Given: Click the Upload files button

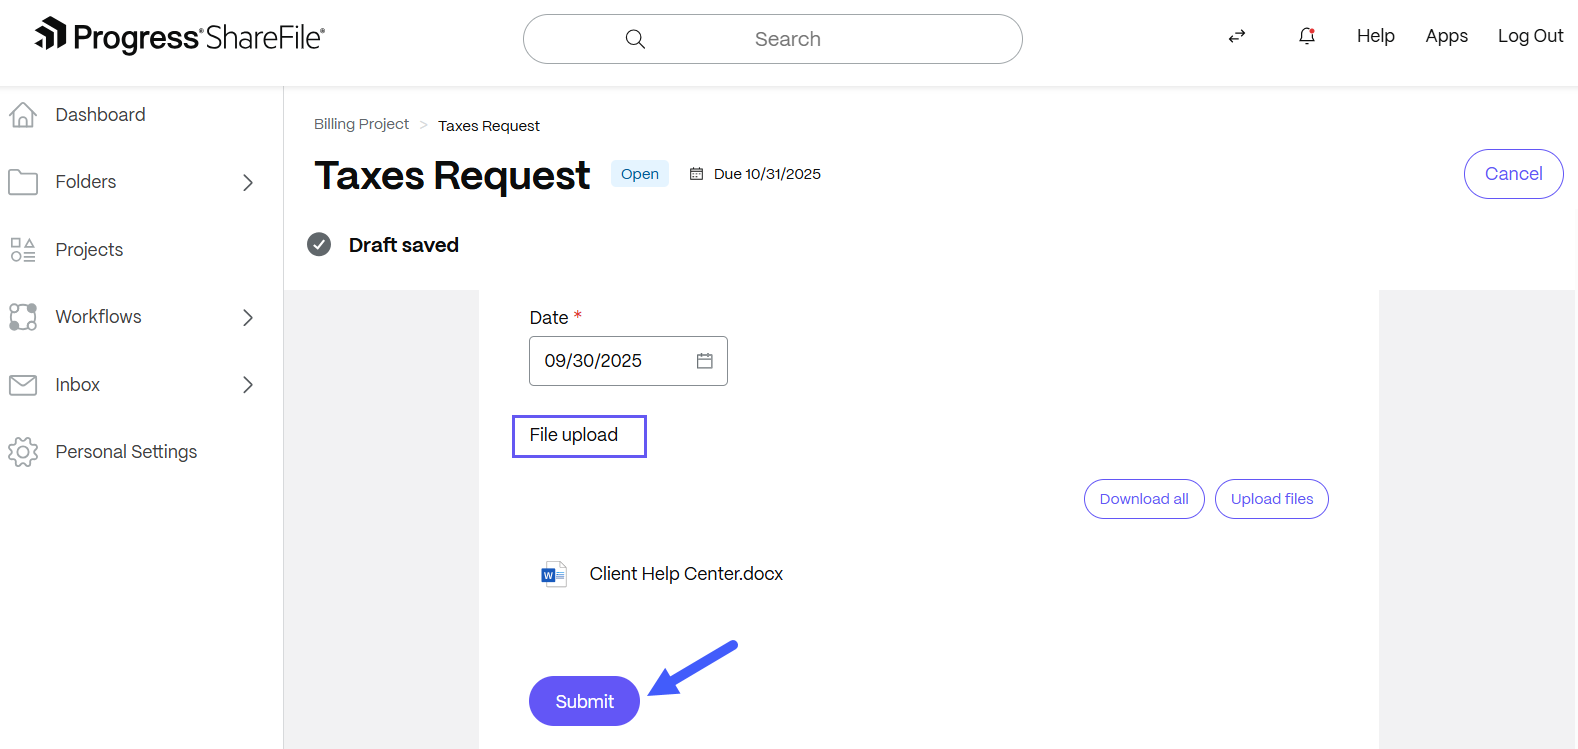Looking at the screenshot, I should pos(1271,499).
